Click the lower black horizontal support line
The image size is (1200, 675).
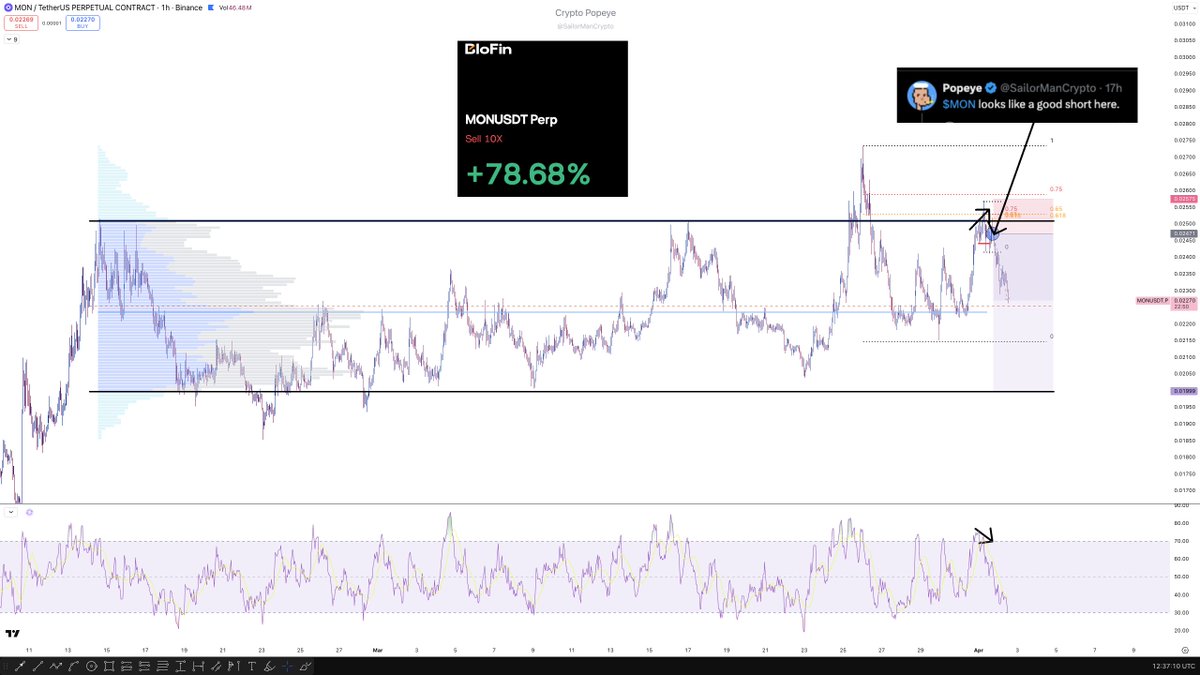click(570, 391)
